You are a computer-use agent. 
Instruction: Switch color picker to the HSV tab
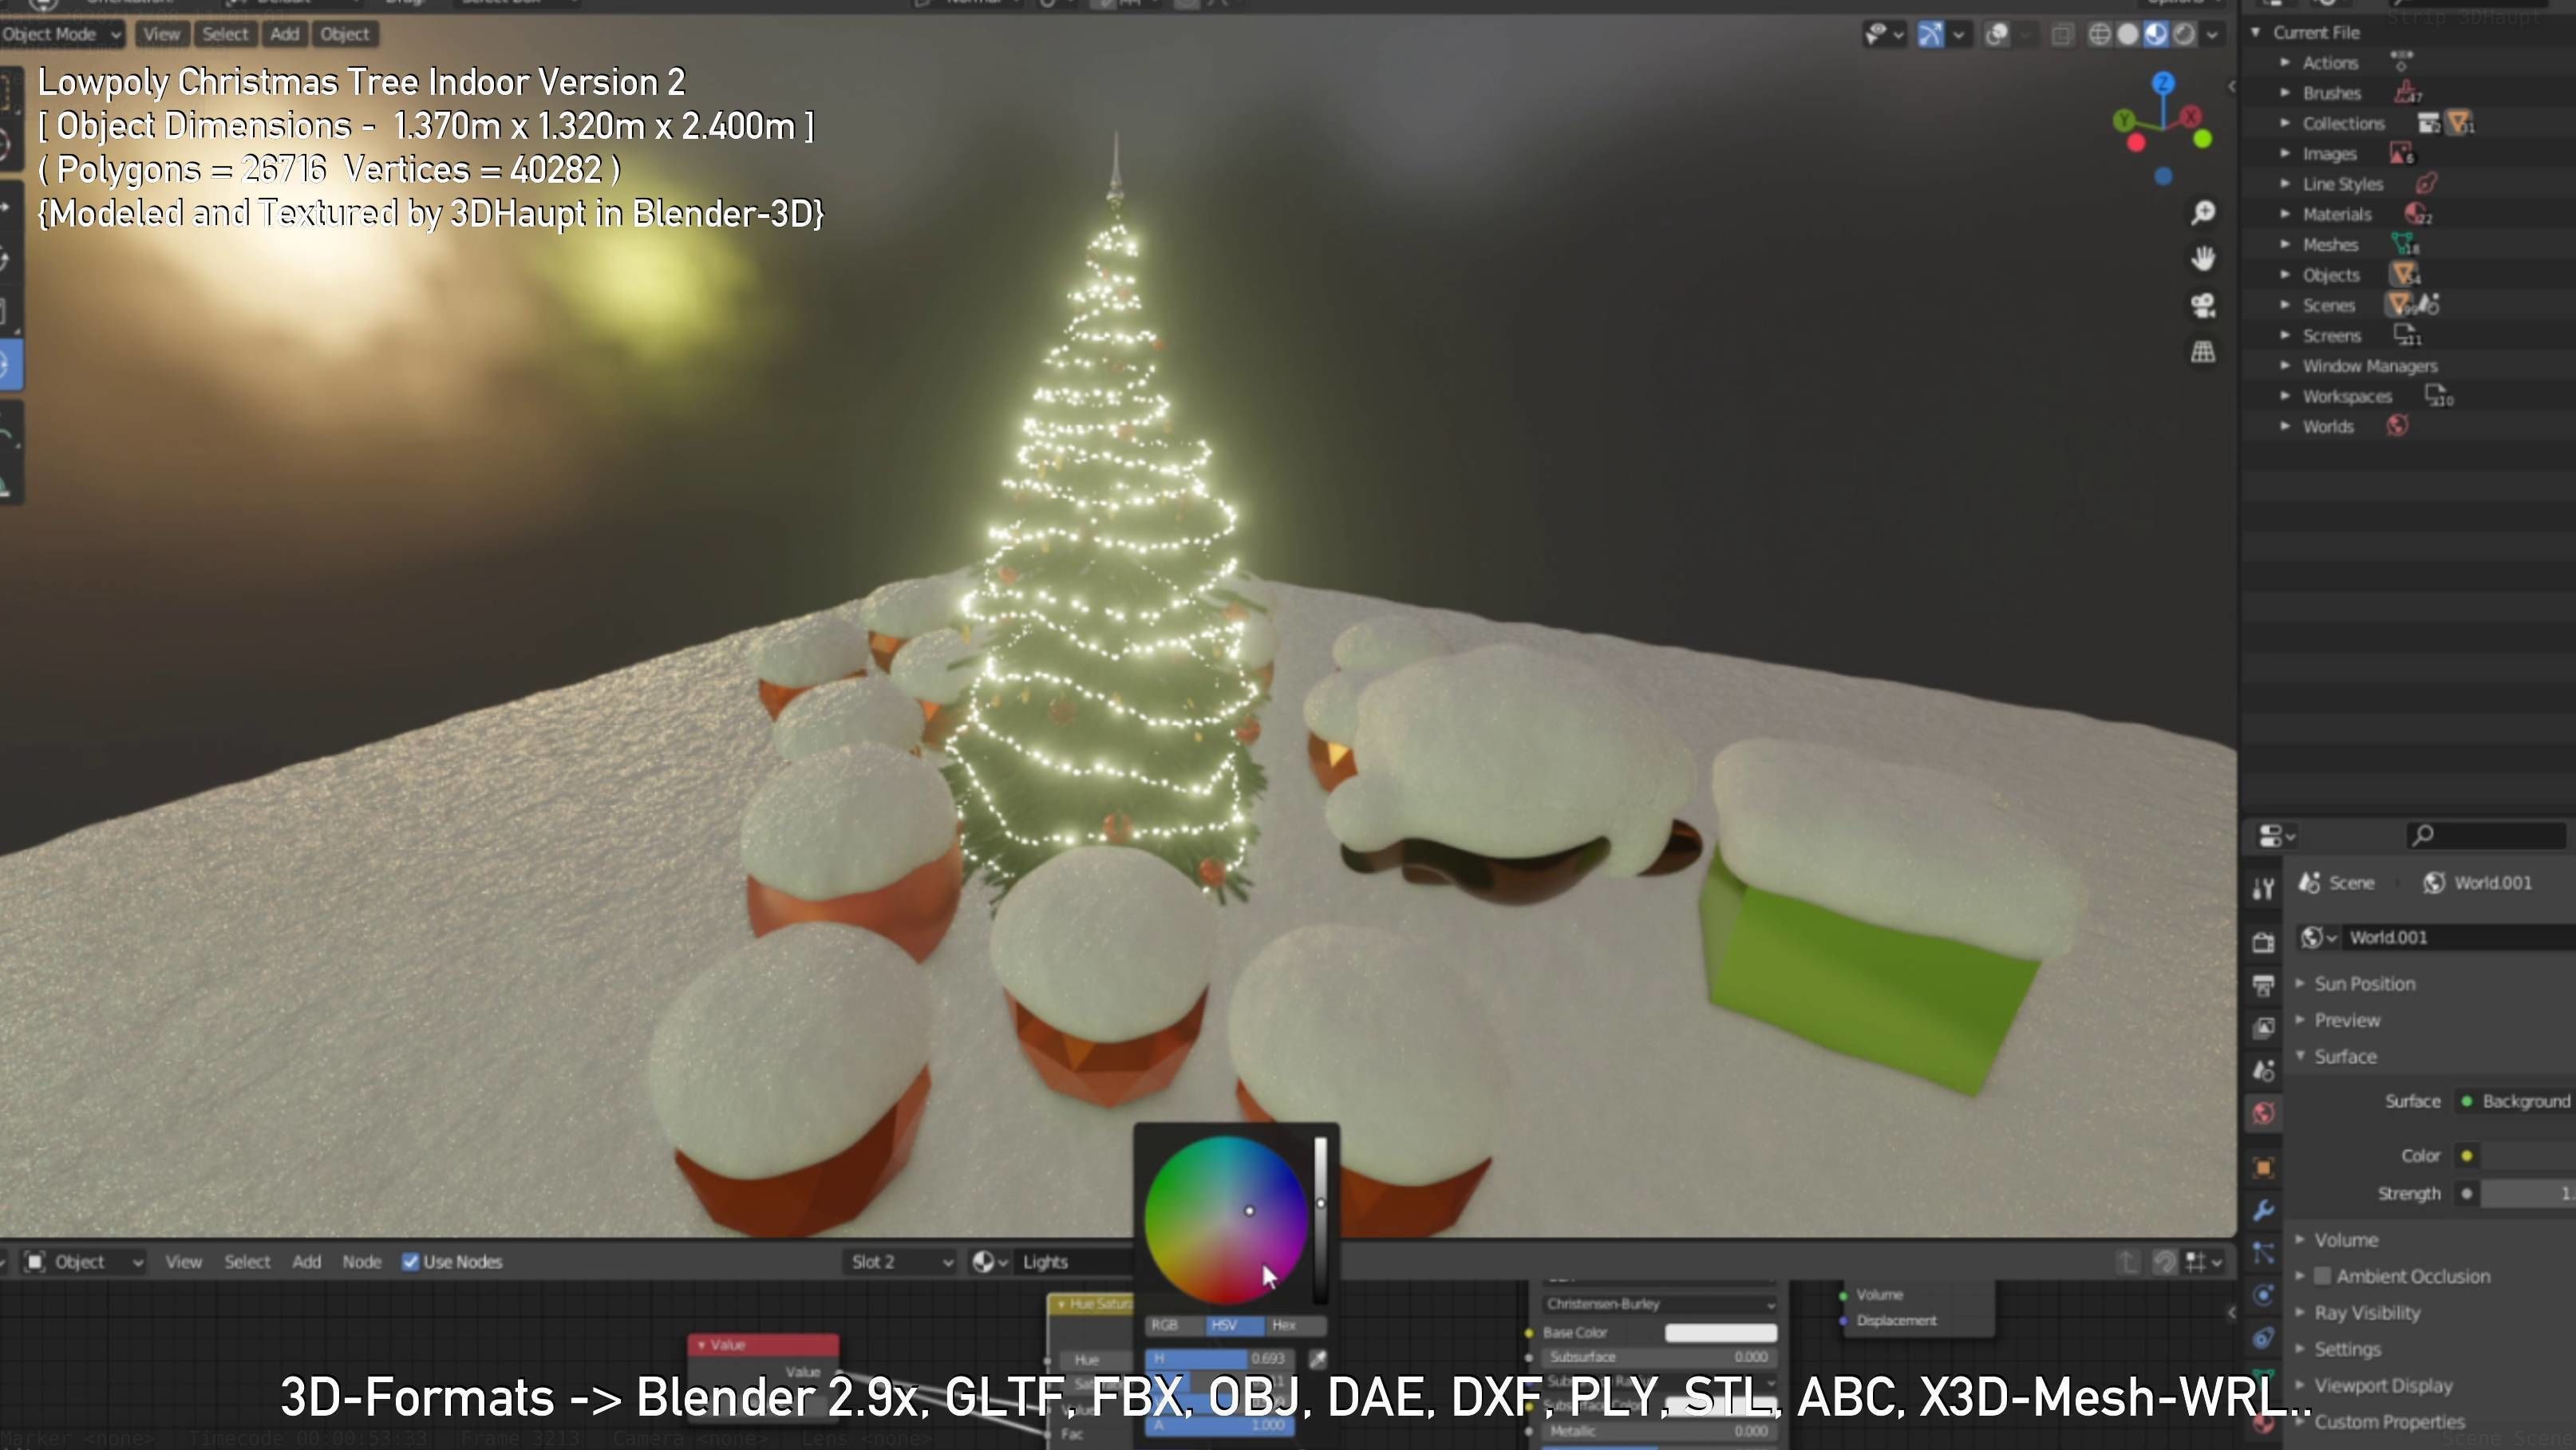point(1235,1325)
